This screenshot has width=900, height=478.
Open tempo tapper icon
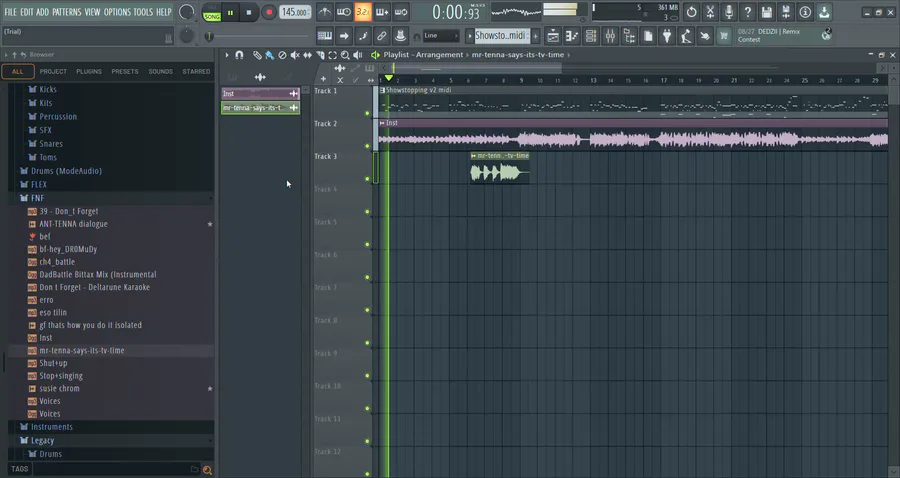point(686,36)
